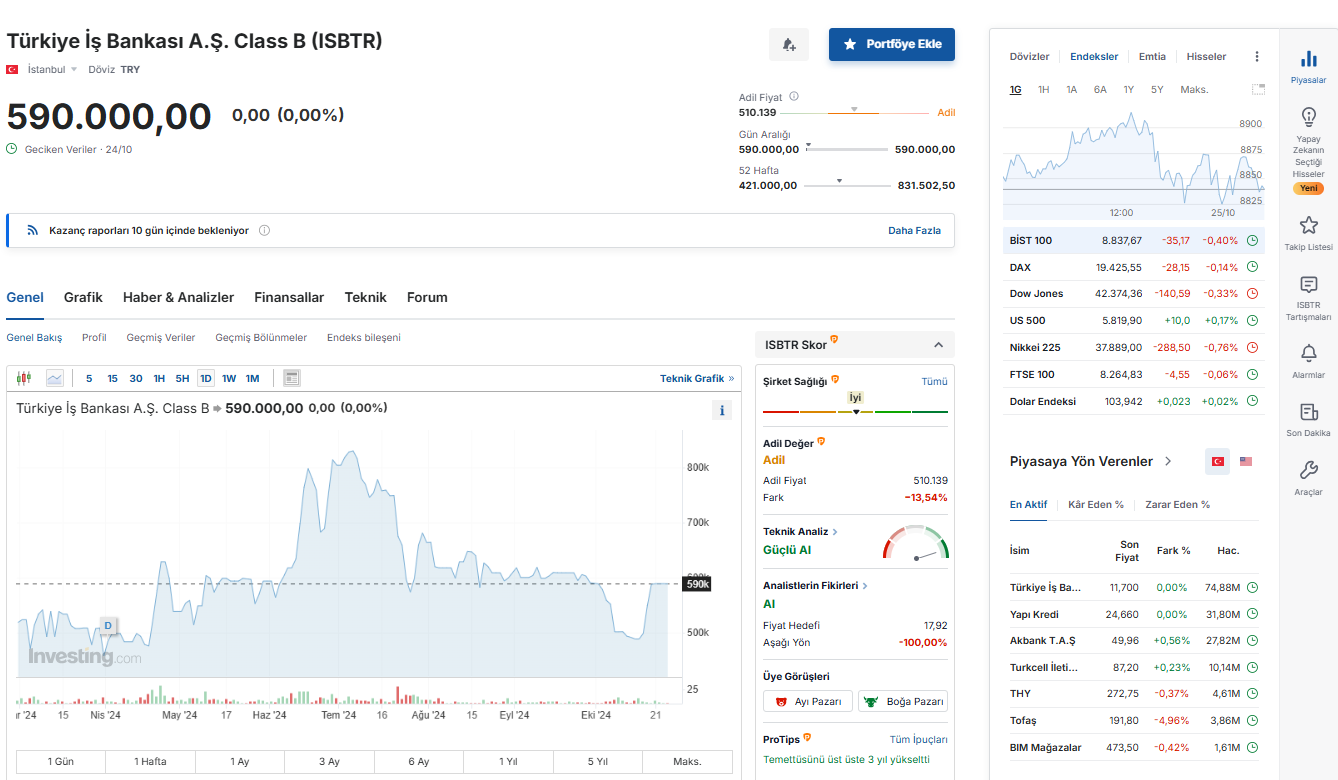The width and height of the screenshot is (1338, 780).
Task: Click the info icon beside Kazanç raporları
Action: click(264, 230)
